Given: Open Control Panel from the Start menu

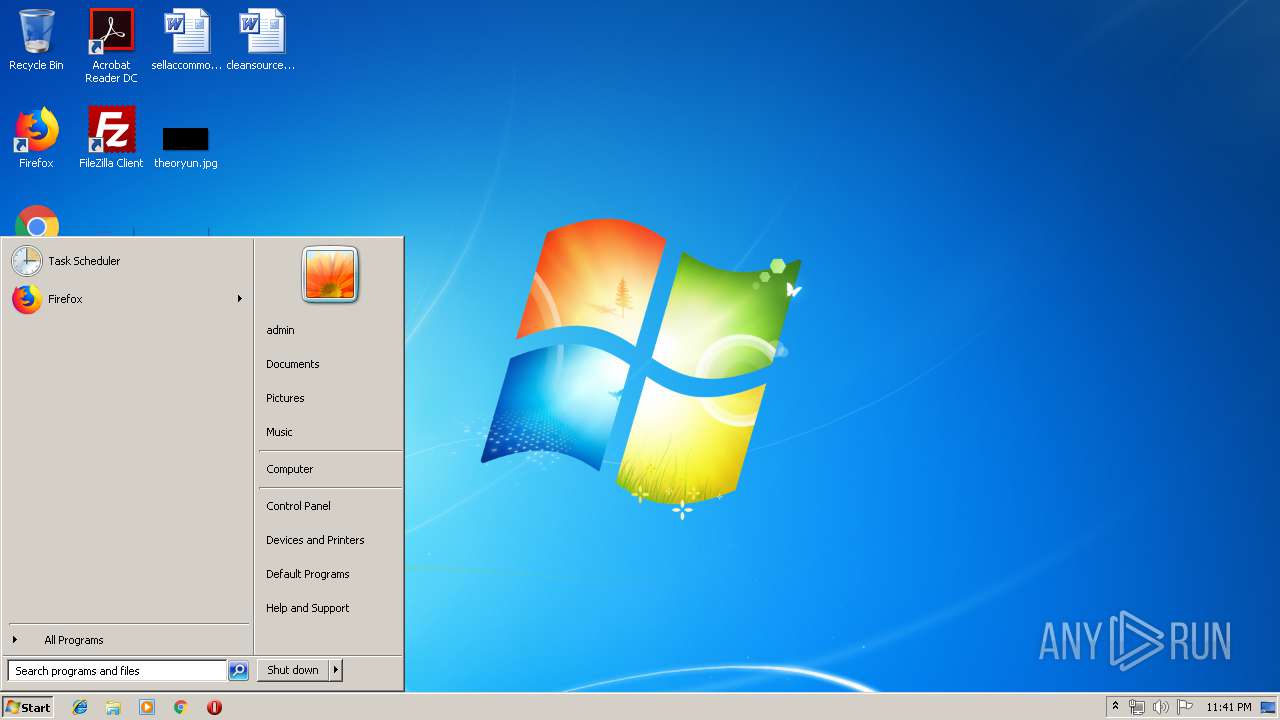Looking at the screenshot, I should point(298,506).
